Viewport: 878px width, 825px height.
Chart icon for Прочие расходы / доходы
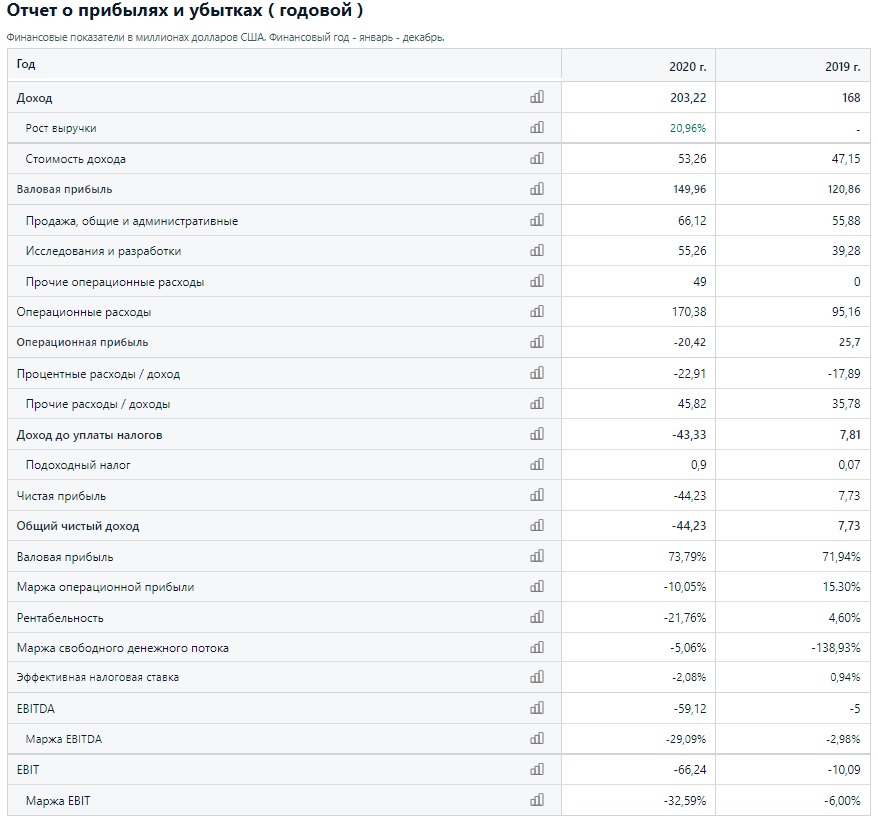536,403
